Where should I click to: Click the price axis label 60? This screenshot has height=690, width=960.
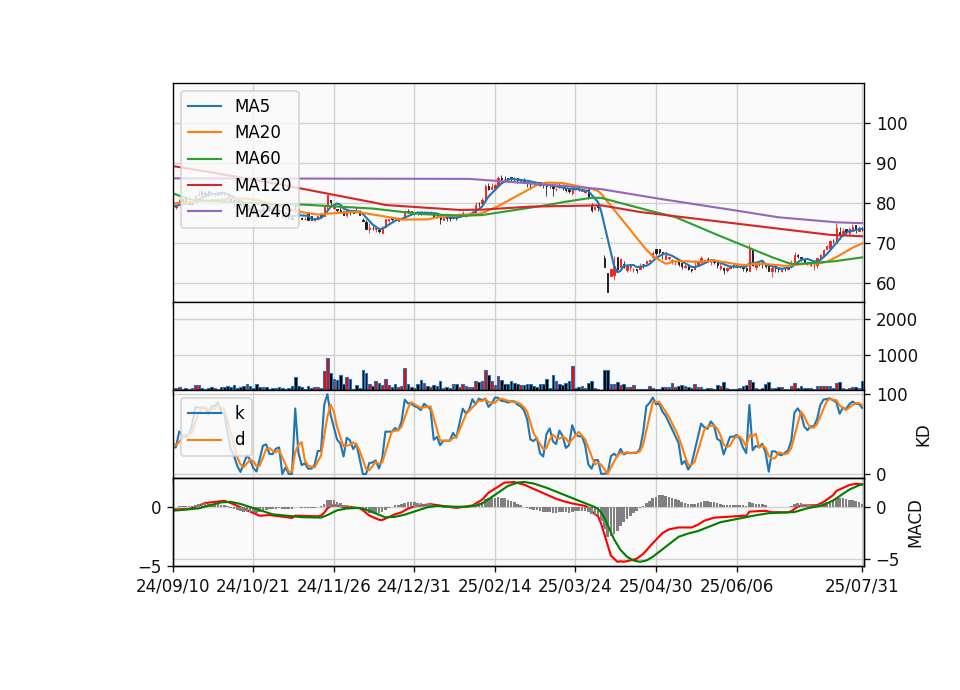click(887, 284)
